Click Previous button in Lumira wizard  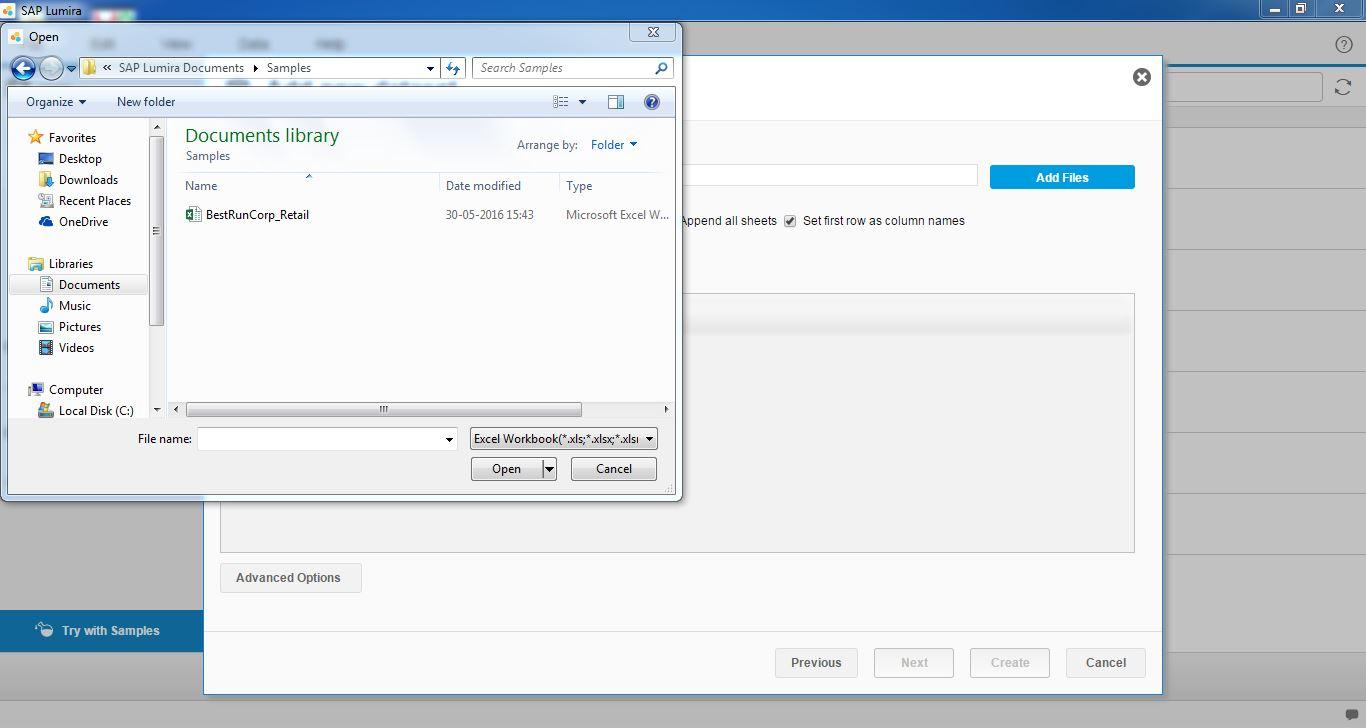coord(816,663)
